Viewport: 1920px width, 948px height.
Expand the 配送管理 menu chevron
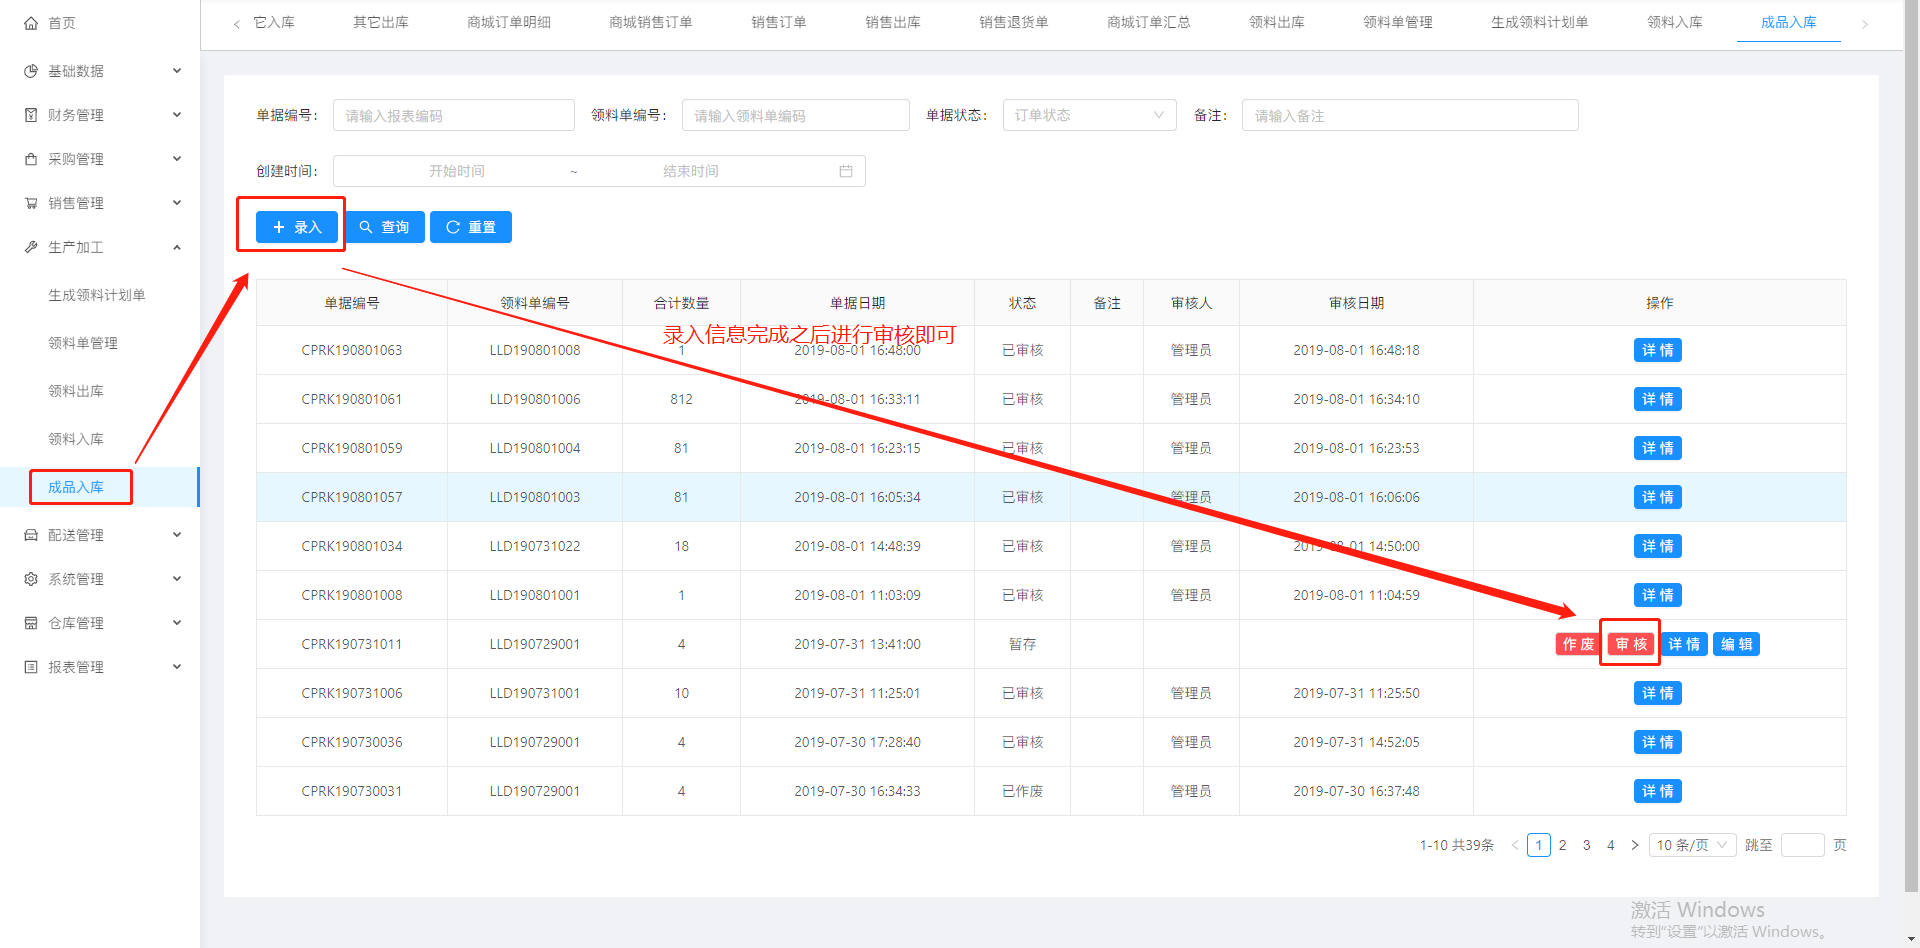click(x=177, y=535)
